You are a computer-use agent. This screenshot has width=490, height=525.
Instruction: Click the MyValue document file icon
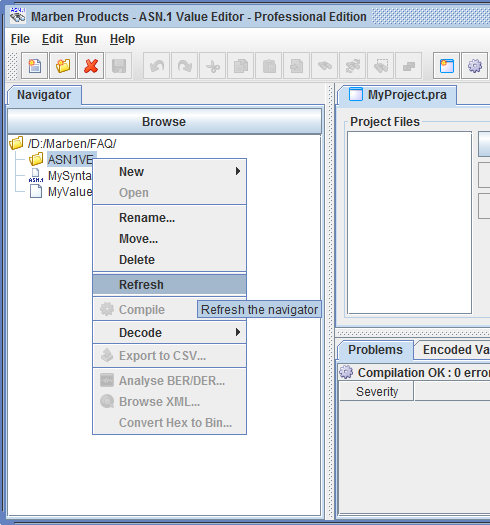pos(36,192)
